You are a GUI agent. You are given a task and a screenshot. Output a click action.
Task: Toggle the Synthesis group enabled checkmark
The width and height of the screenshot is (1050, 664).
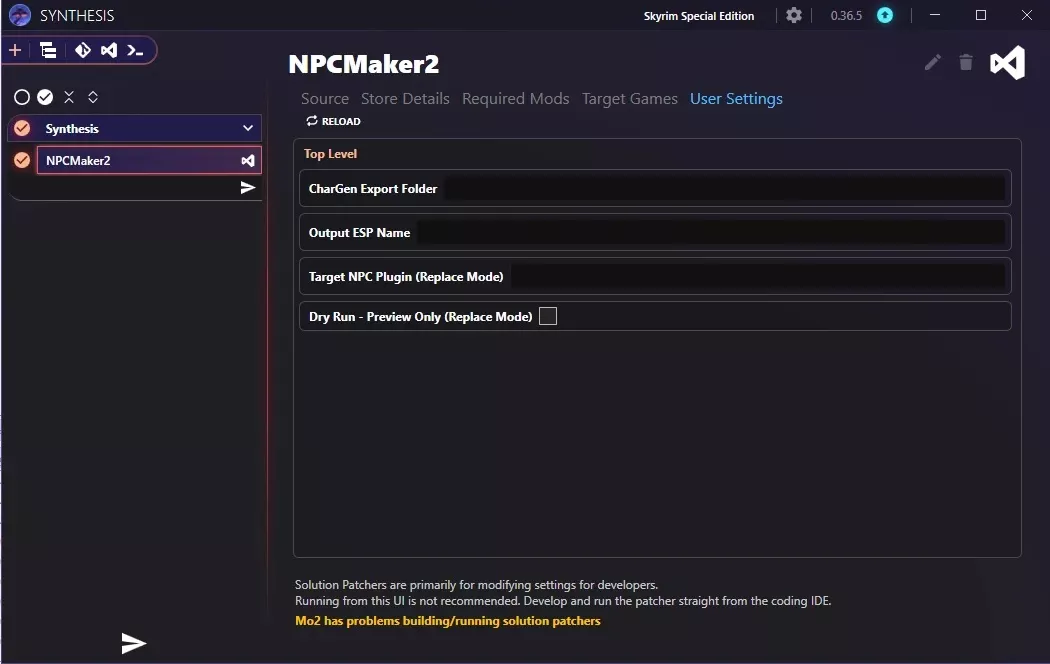coord(22,128)
